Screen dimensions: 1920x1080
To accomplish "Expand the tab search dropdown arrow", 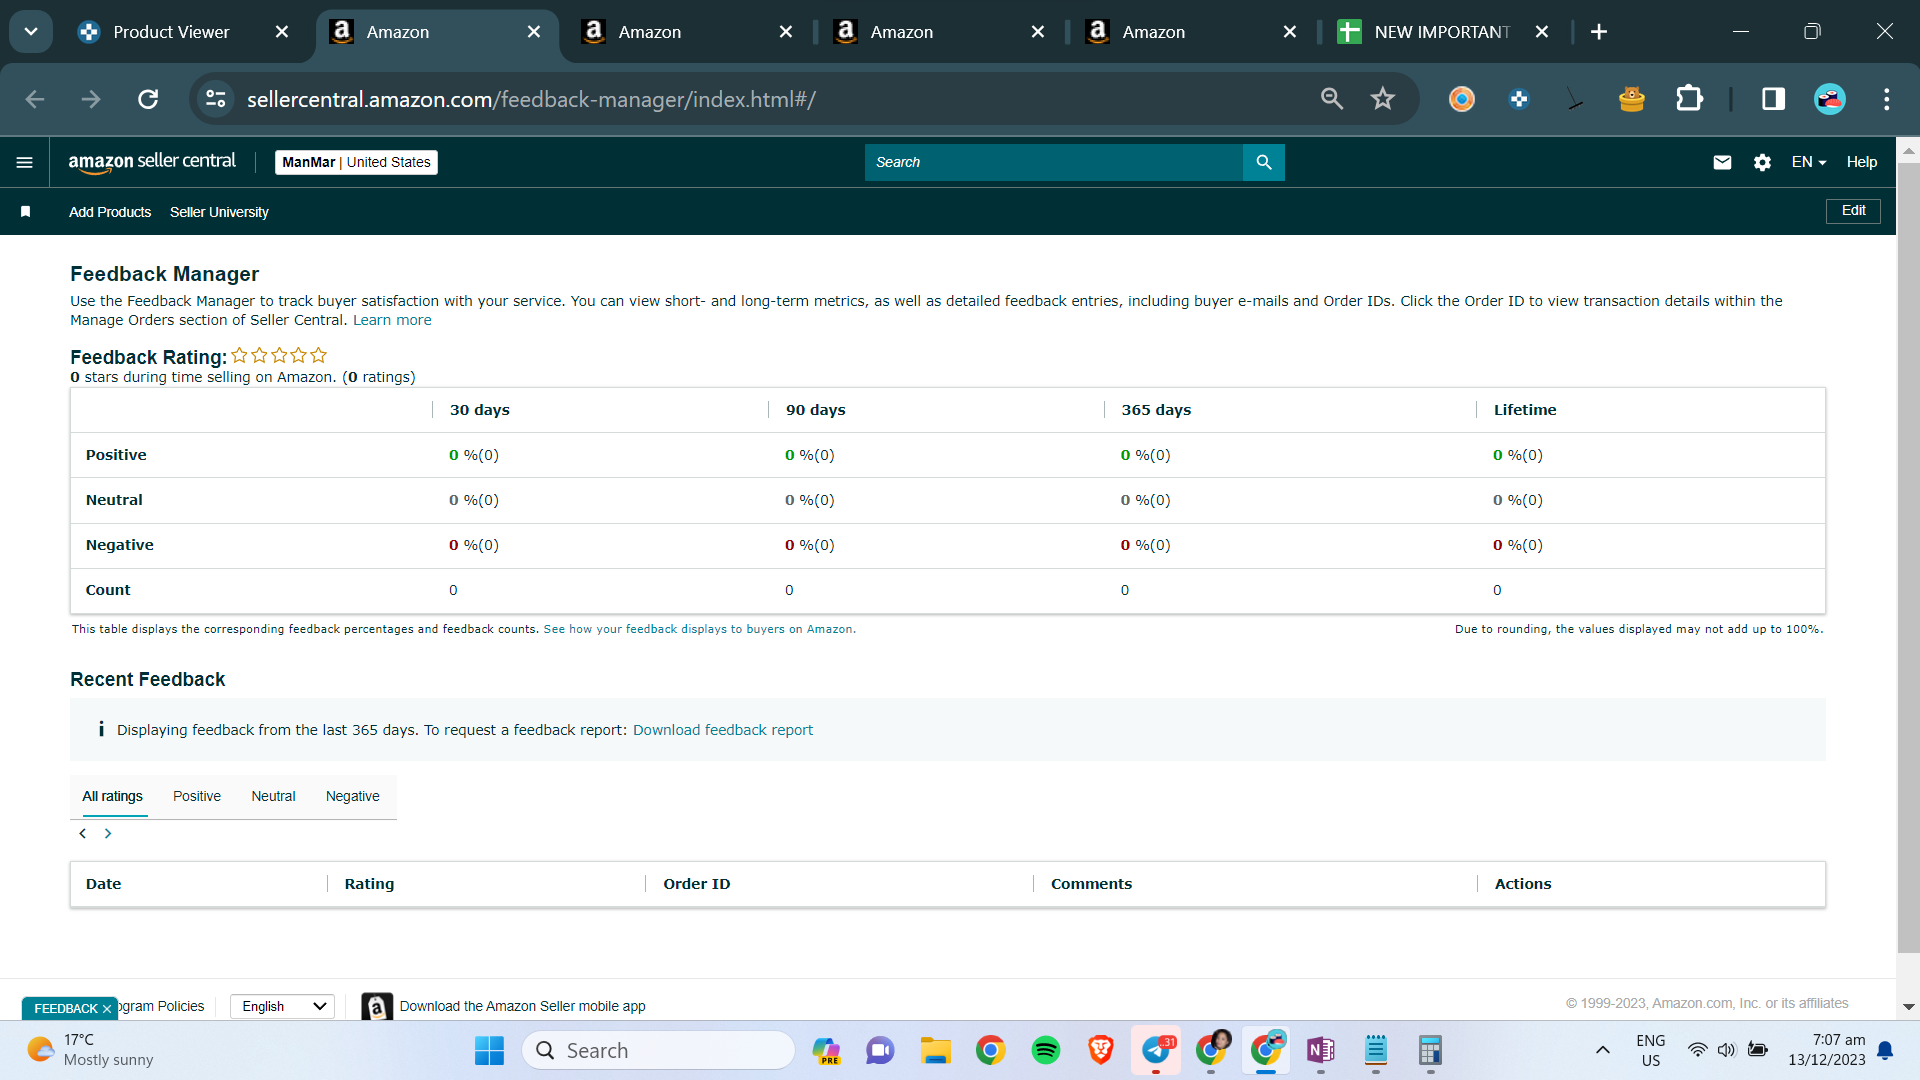I will pos(31,32).
